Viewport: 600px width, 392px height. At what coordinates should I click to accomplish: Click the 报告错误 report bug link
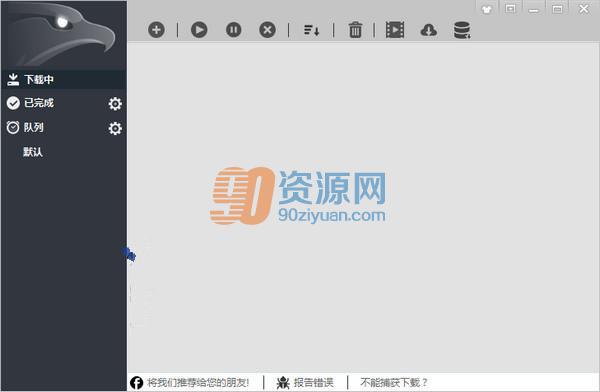point(305,382)
